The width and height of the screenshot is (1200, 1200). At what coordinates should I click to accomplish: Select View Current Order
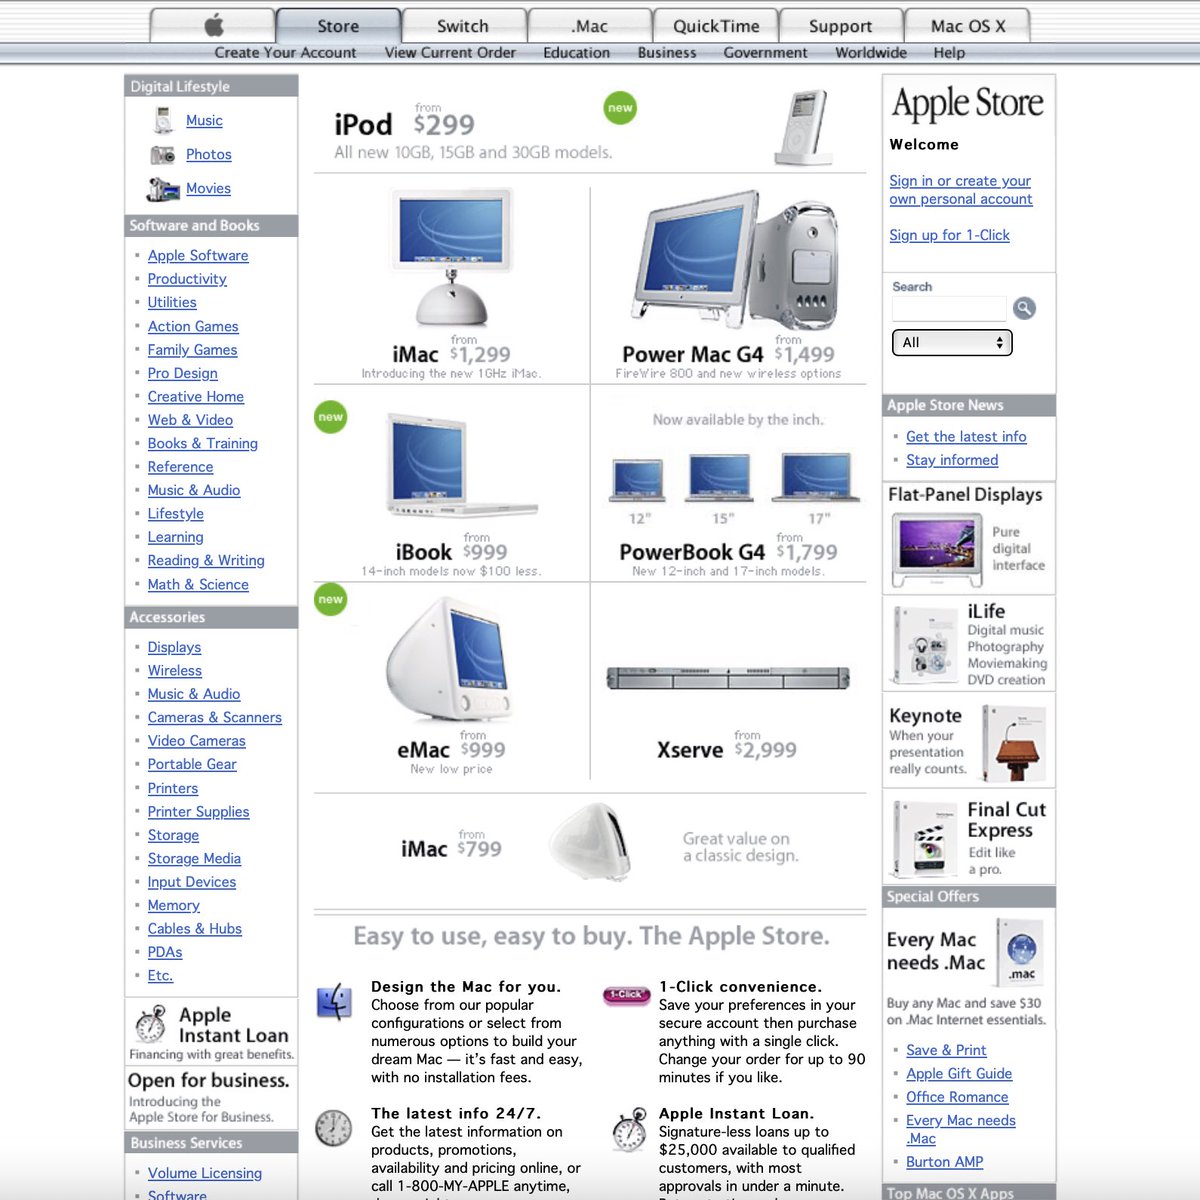(450, 53)
